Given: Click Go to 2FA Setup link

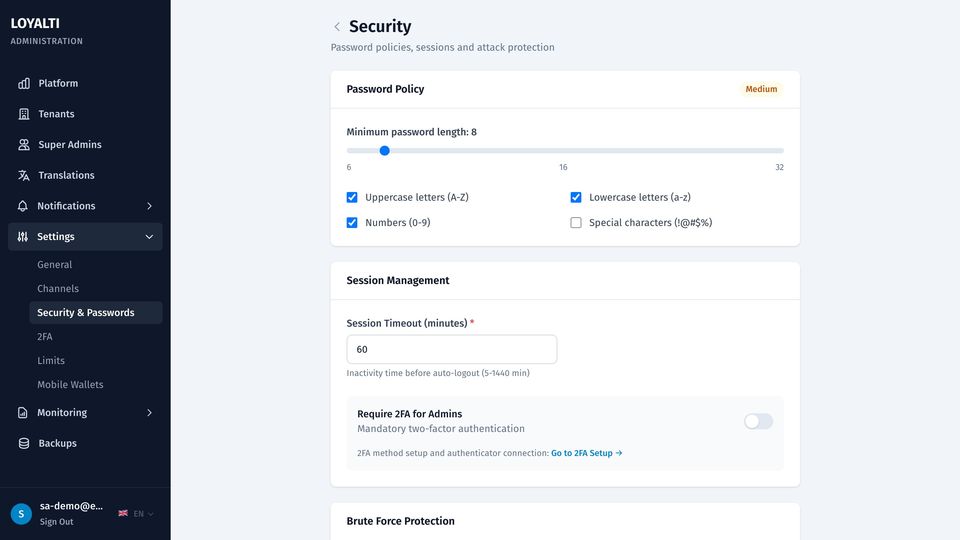Looking at the screenshot, I should pos(587,453).
